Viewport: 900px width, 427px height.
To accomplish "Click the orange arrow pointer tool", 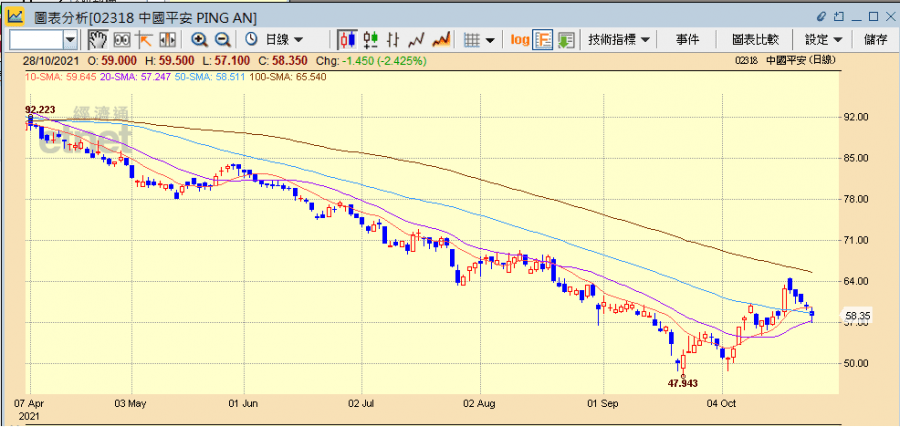I will click(x=144, y=39).
